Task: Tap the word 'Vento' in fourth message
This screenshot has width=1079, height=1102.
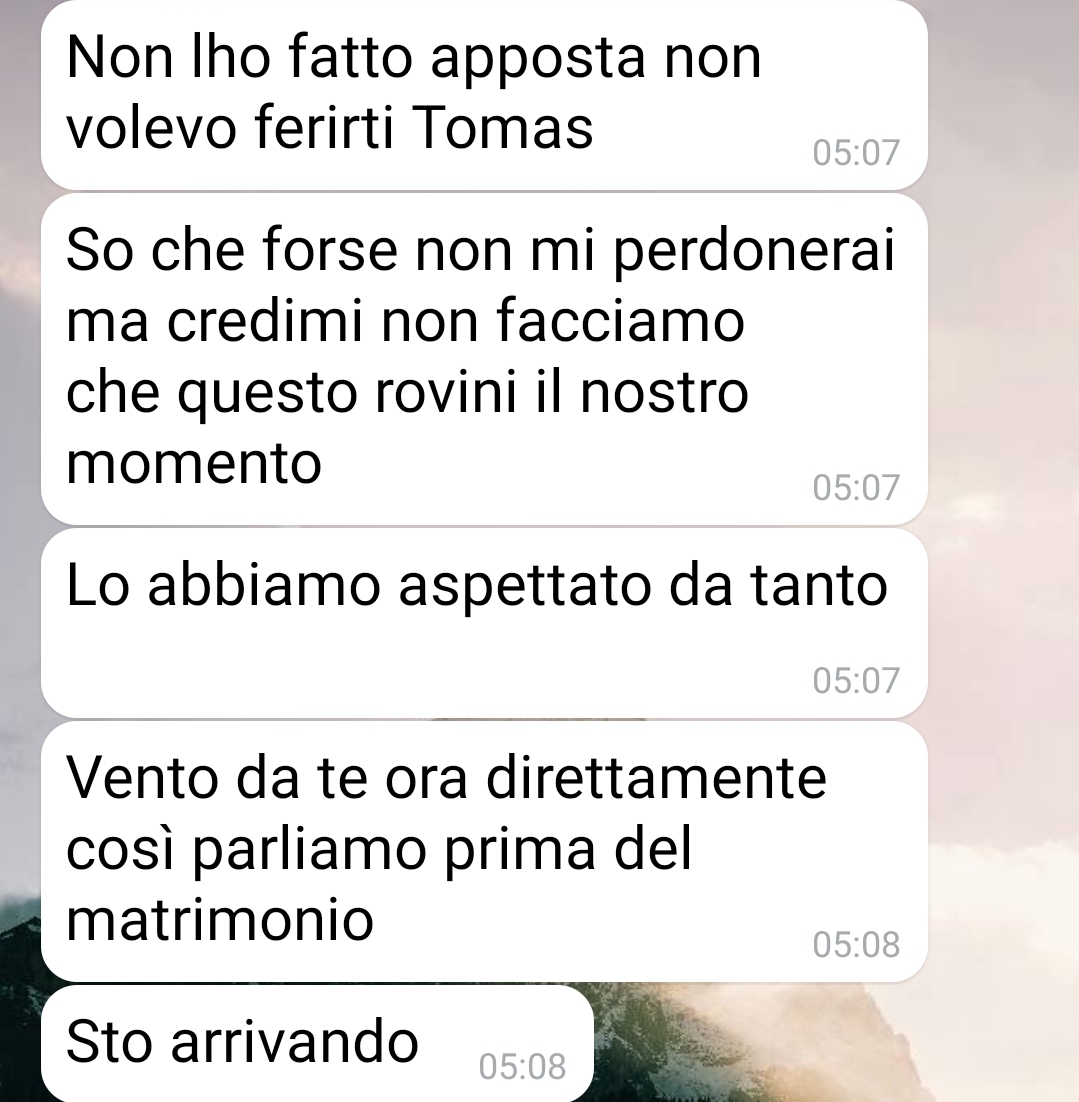Action: click(141, 777)
